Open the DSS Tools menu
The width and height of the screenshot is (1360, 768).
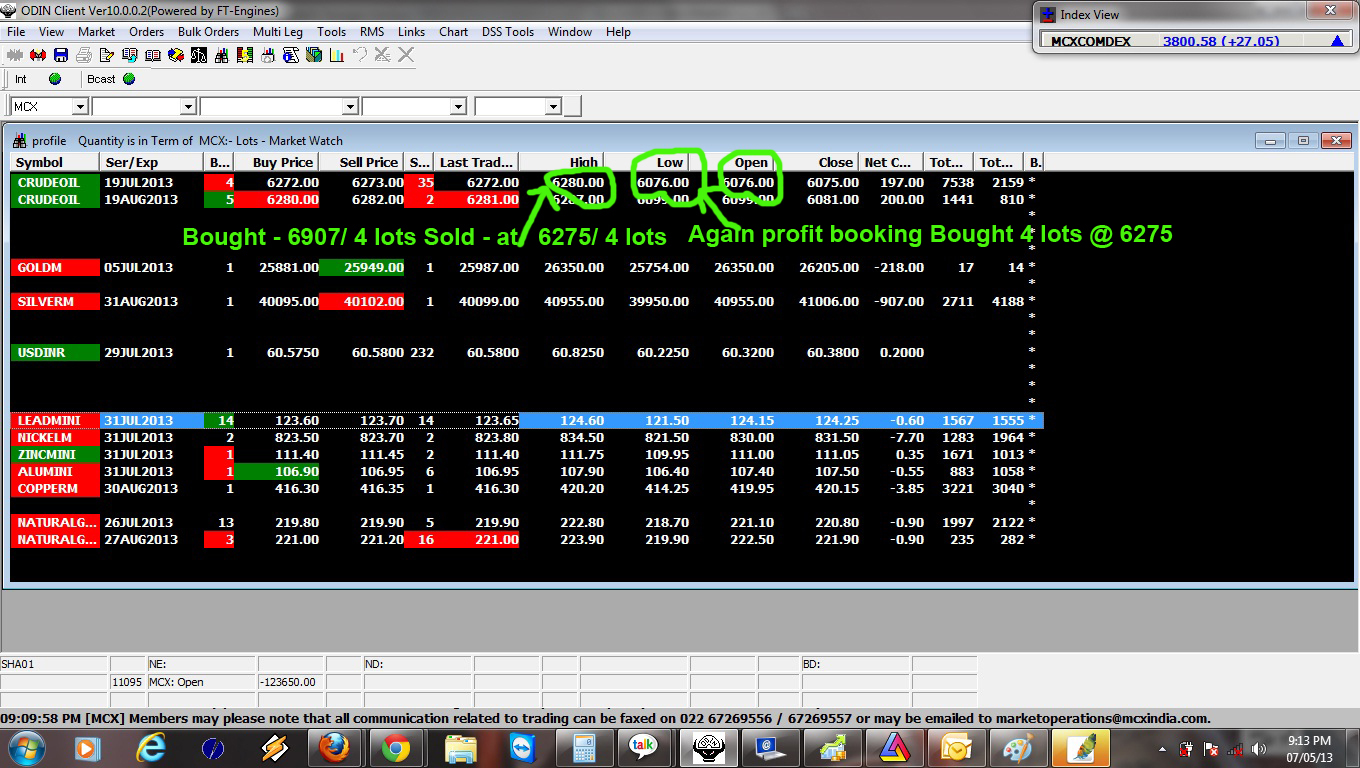click(x=508, y=32)
